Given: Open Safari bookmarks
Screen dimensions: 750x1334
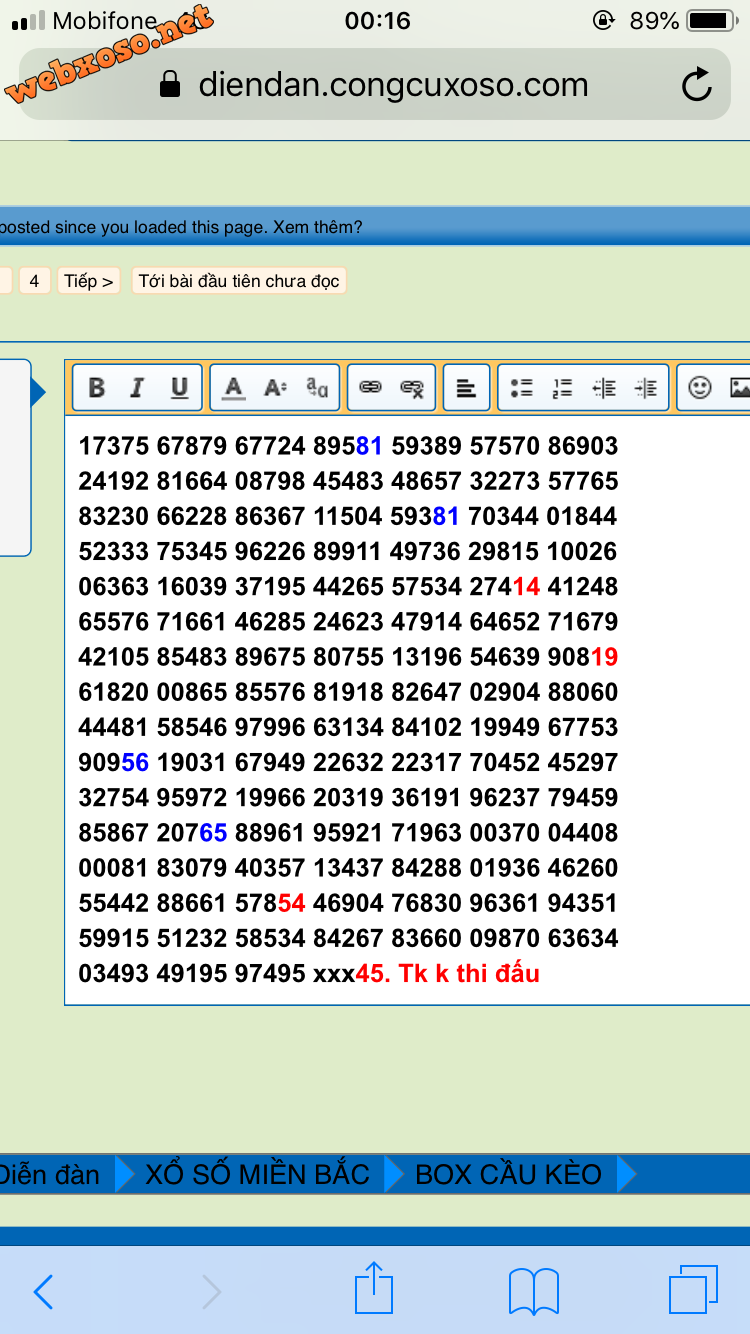Looking at the screenshot, I should coord(534,1292).
